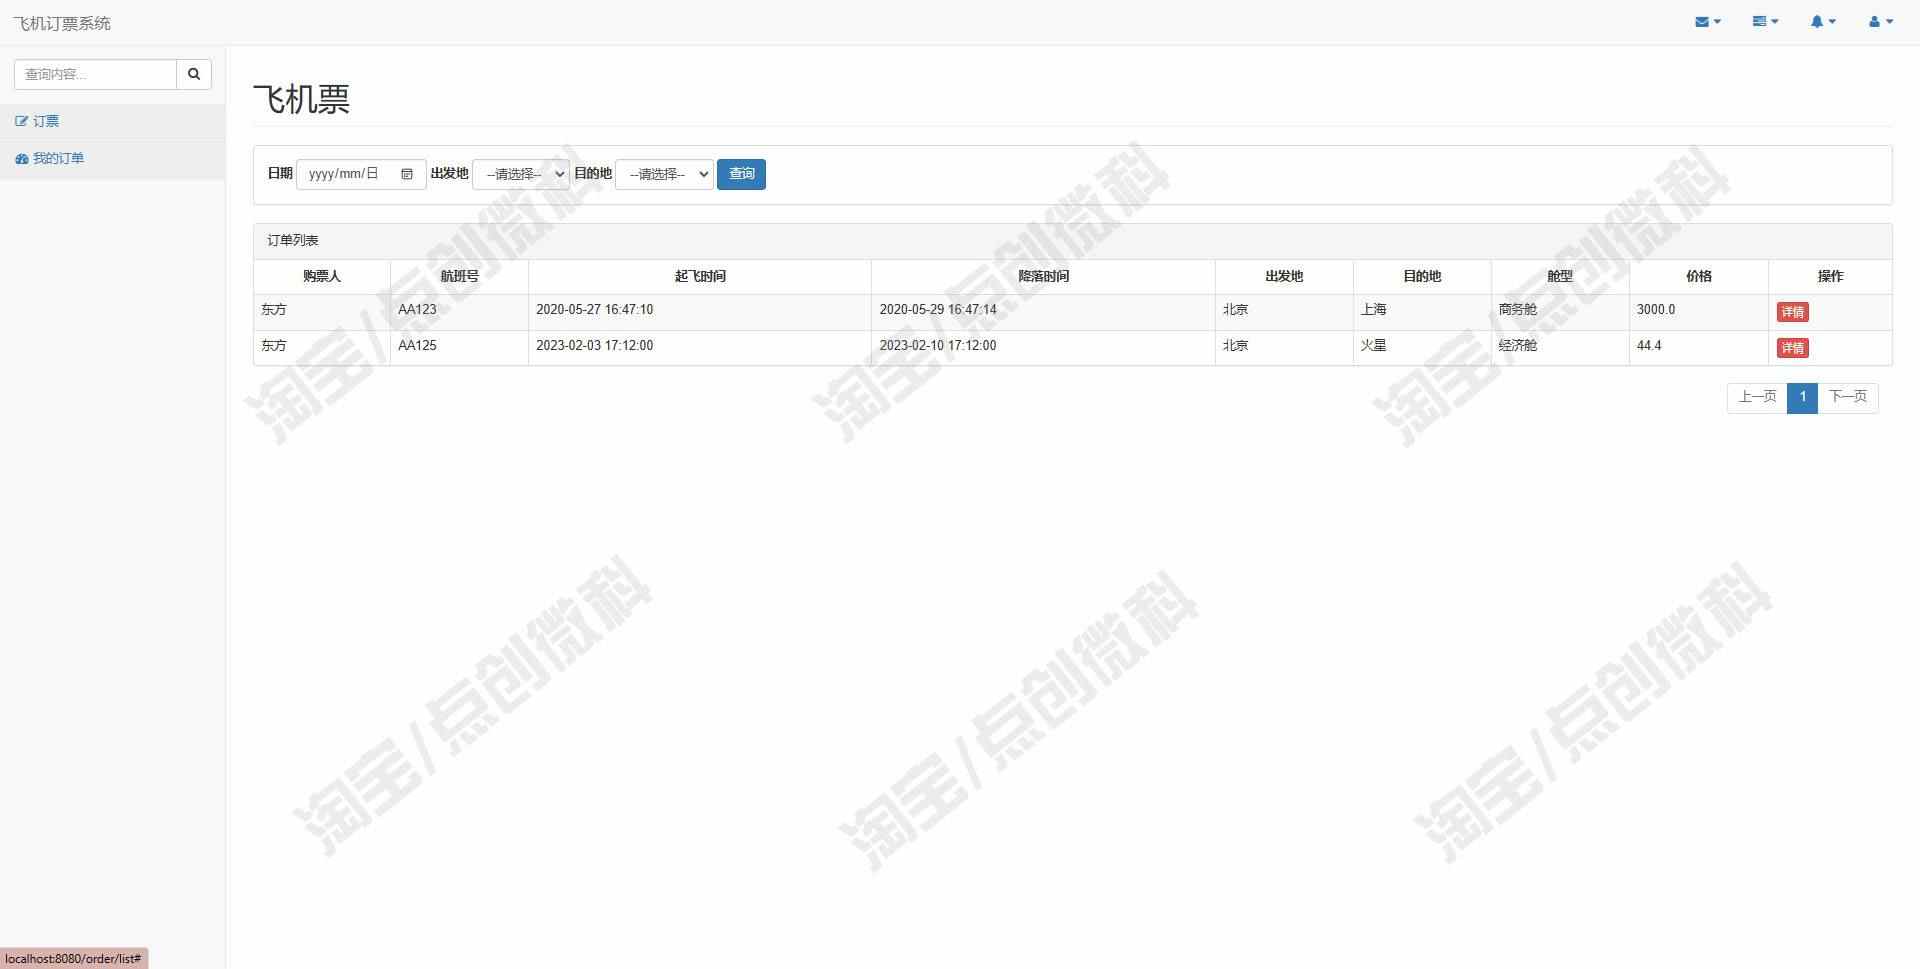Click the 订单列表 panel heading
1920x969 pixels.
[1072, 241]
